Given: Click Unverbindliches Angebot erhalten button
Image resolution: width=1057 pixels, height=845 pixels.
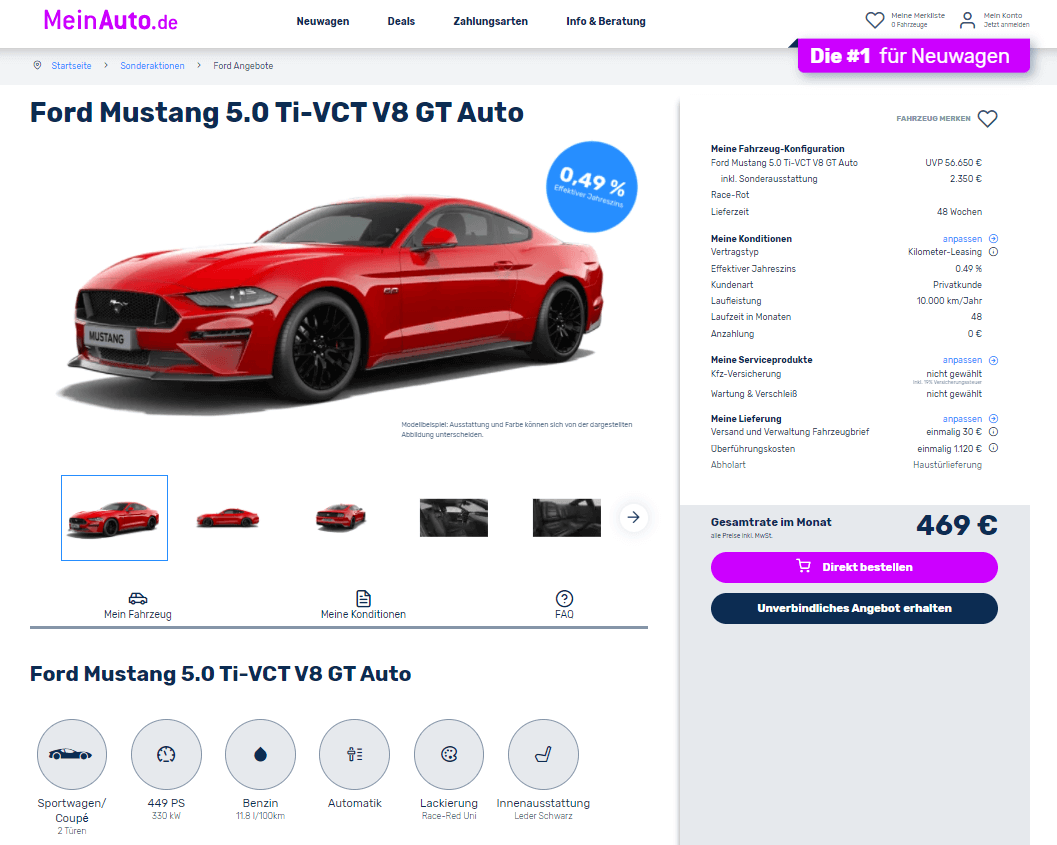Looking at the screenshot, I should click(854, 608).
